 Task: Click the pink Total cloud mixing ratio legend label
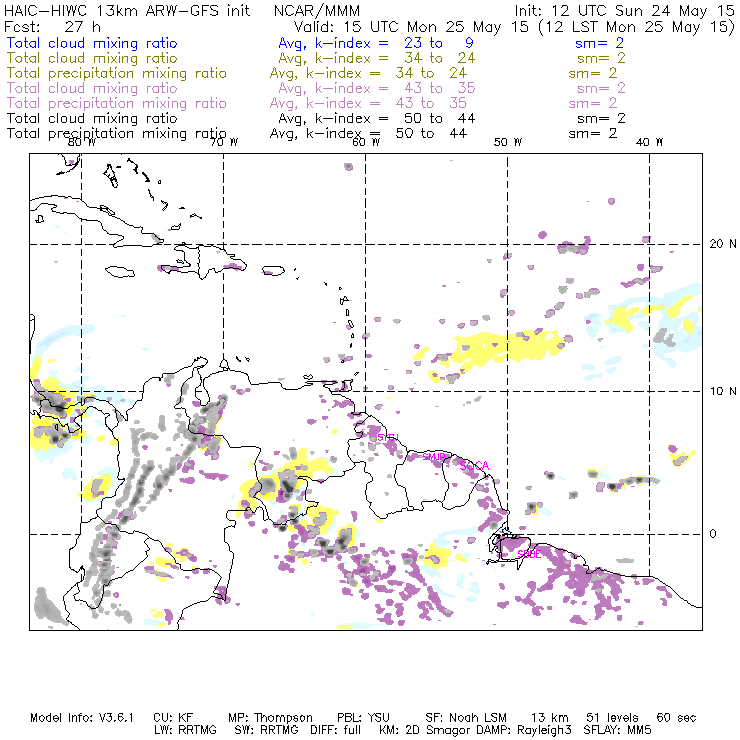coord(92,88)
